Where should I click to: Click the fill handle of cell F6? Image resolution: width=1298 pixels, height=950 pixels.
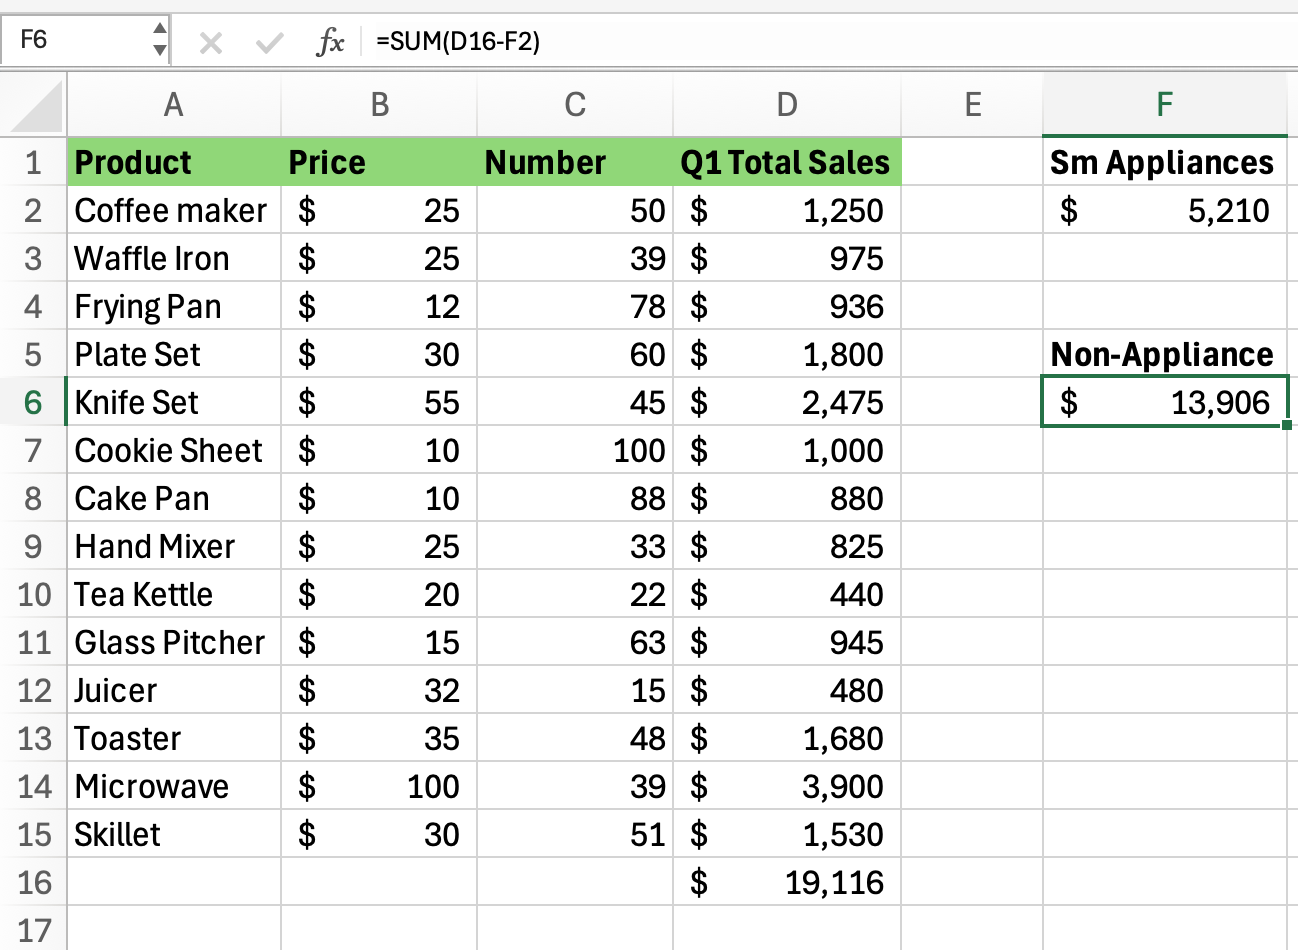click(1286, 425)
